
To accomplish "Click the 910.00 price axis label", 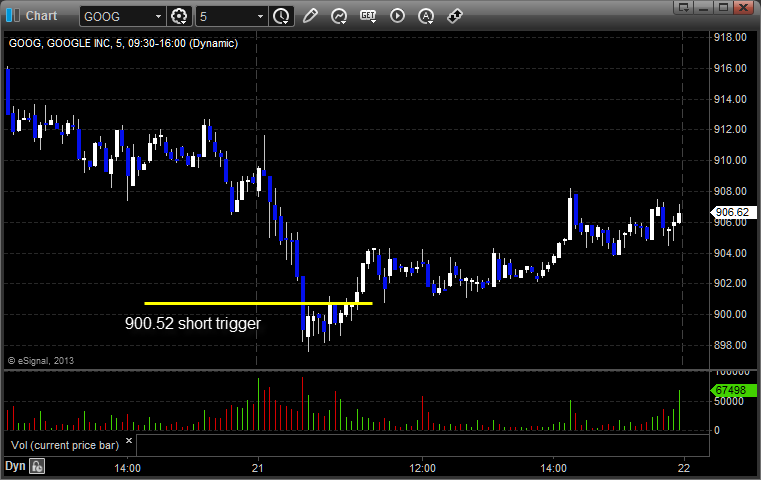I will click(730, 161).
